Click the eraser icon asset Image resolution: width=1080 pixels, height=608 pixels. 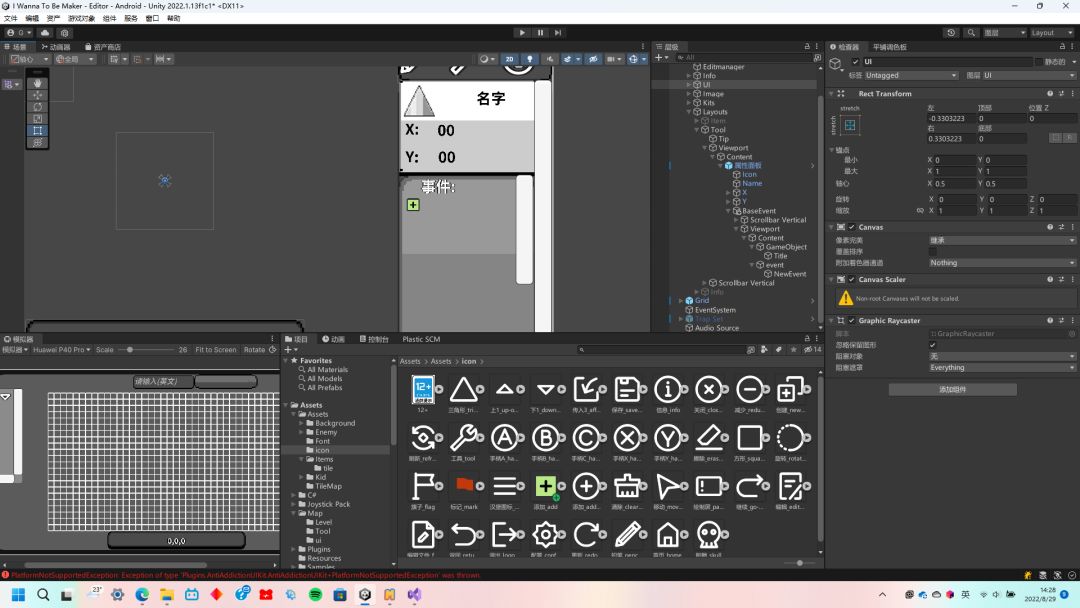point(708,437)
